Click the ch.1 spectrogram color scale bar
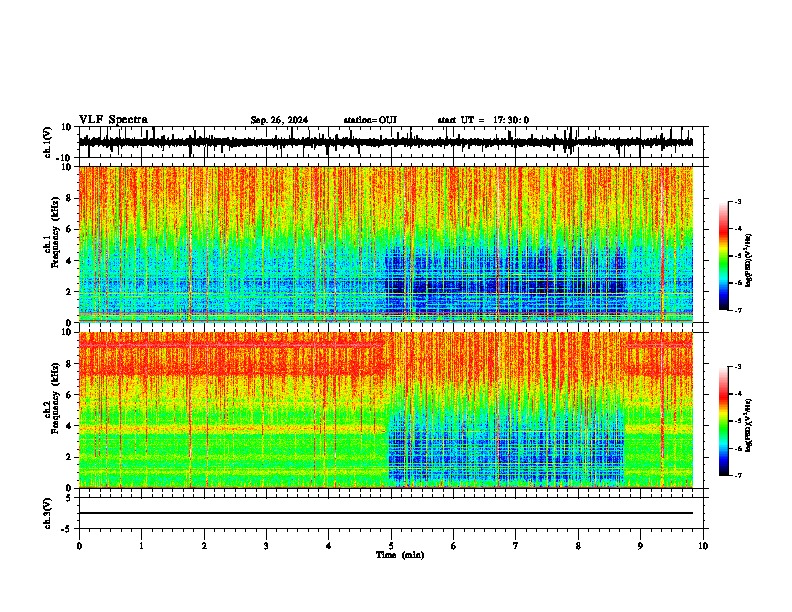The width and height of the screenshot is (792, 612). (723, 256)
